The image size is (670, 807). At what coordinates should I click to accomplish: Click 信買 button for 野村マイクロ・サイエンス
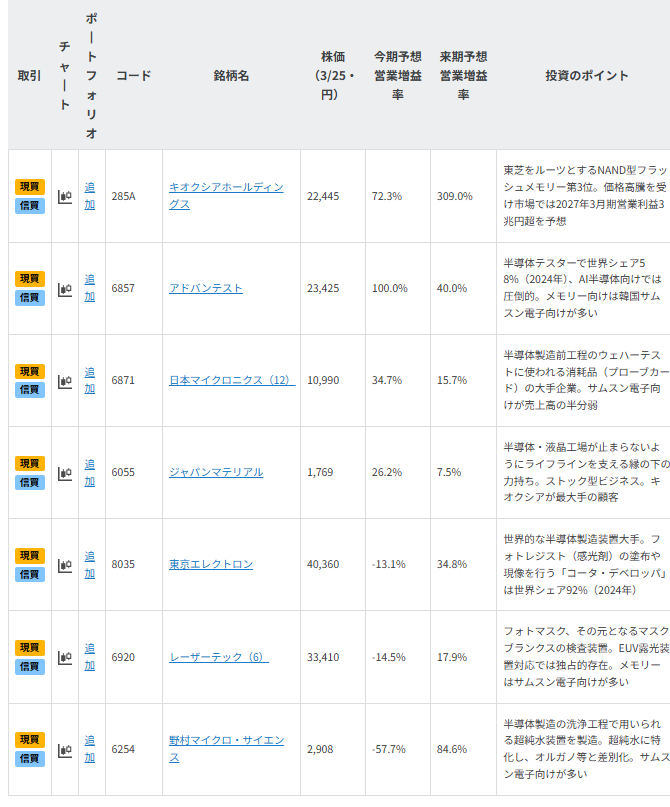click(x=30, y=759)
